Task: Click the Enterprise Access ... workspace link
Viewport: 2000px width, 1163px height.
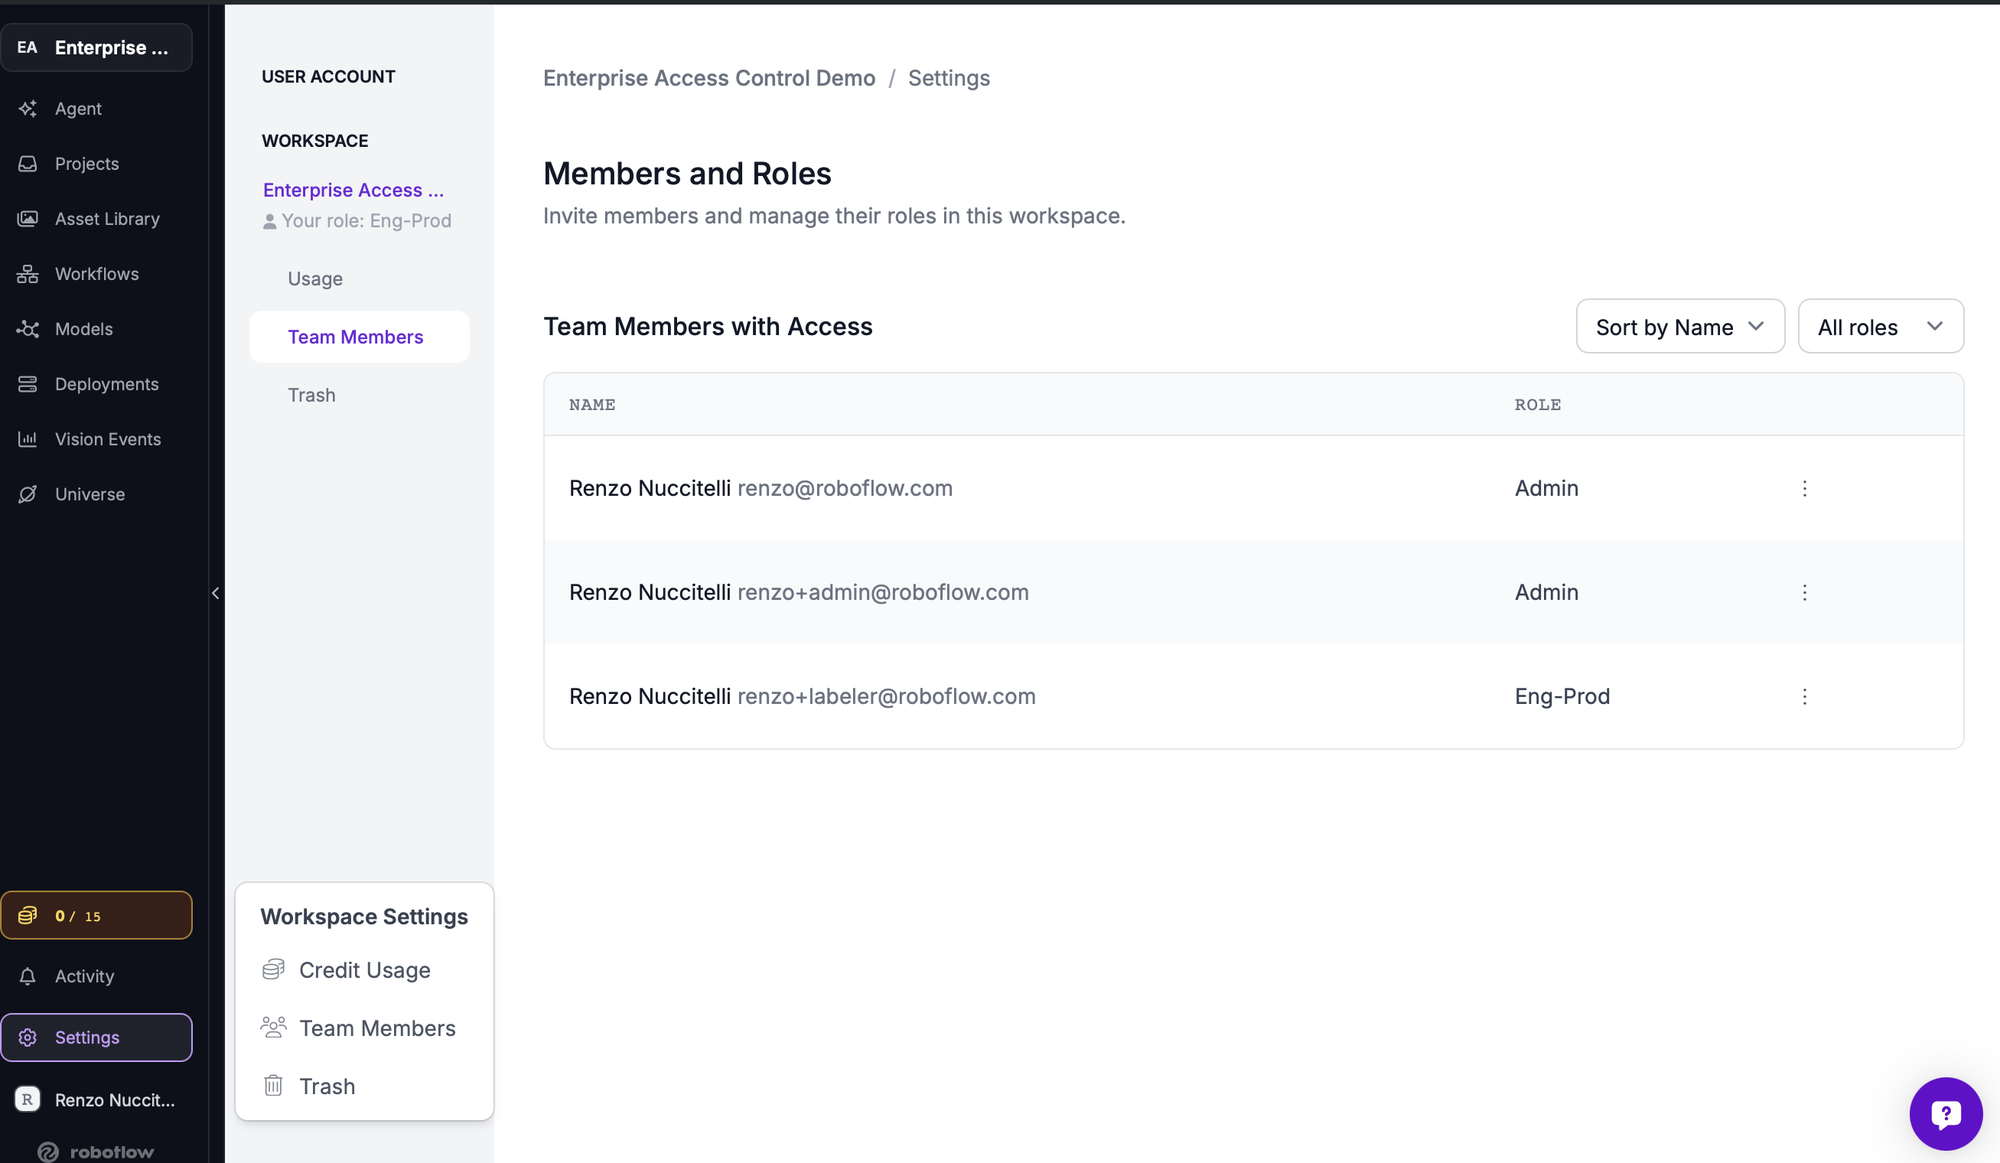Action: [x=353, y=190]
